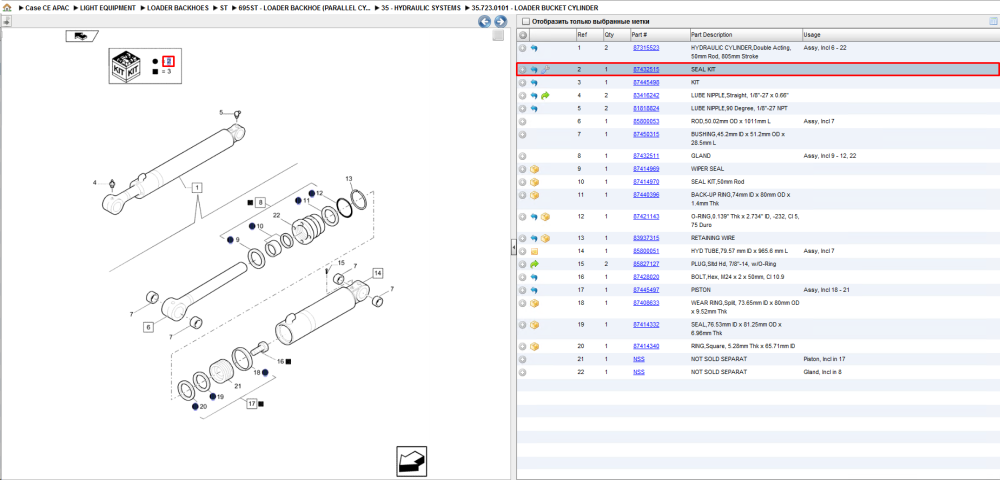Click callout 1 box in the diagram

click(x=197, y=187)
